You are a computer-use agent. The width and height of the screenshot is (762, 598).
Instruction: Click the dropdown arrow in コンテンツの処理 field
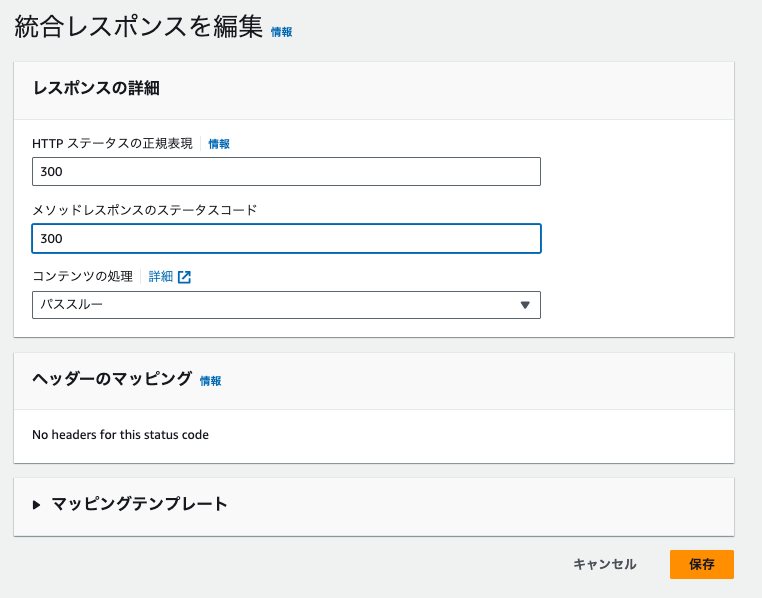click(525, 305)
